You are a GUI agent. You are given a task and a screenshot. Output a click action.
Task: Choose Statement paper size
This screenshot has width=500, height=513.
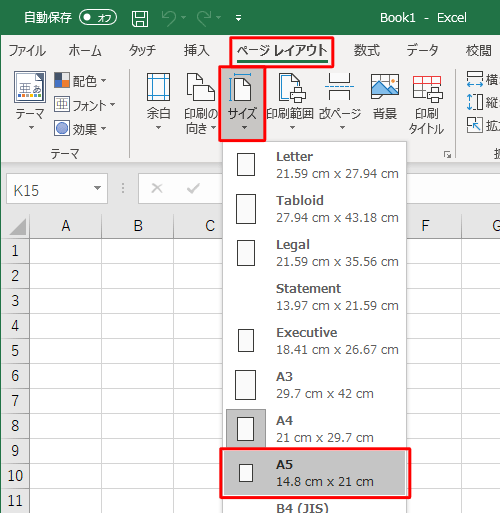pyautogui.click(x=315, y=297)
